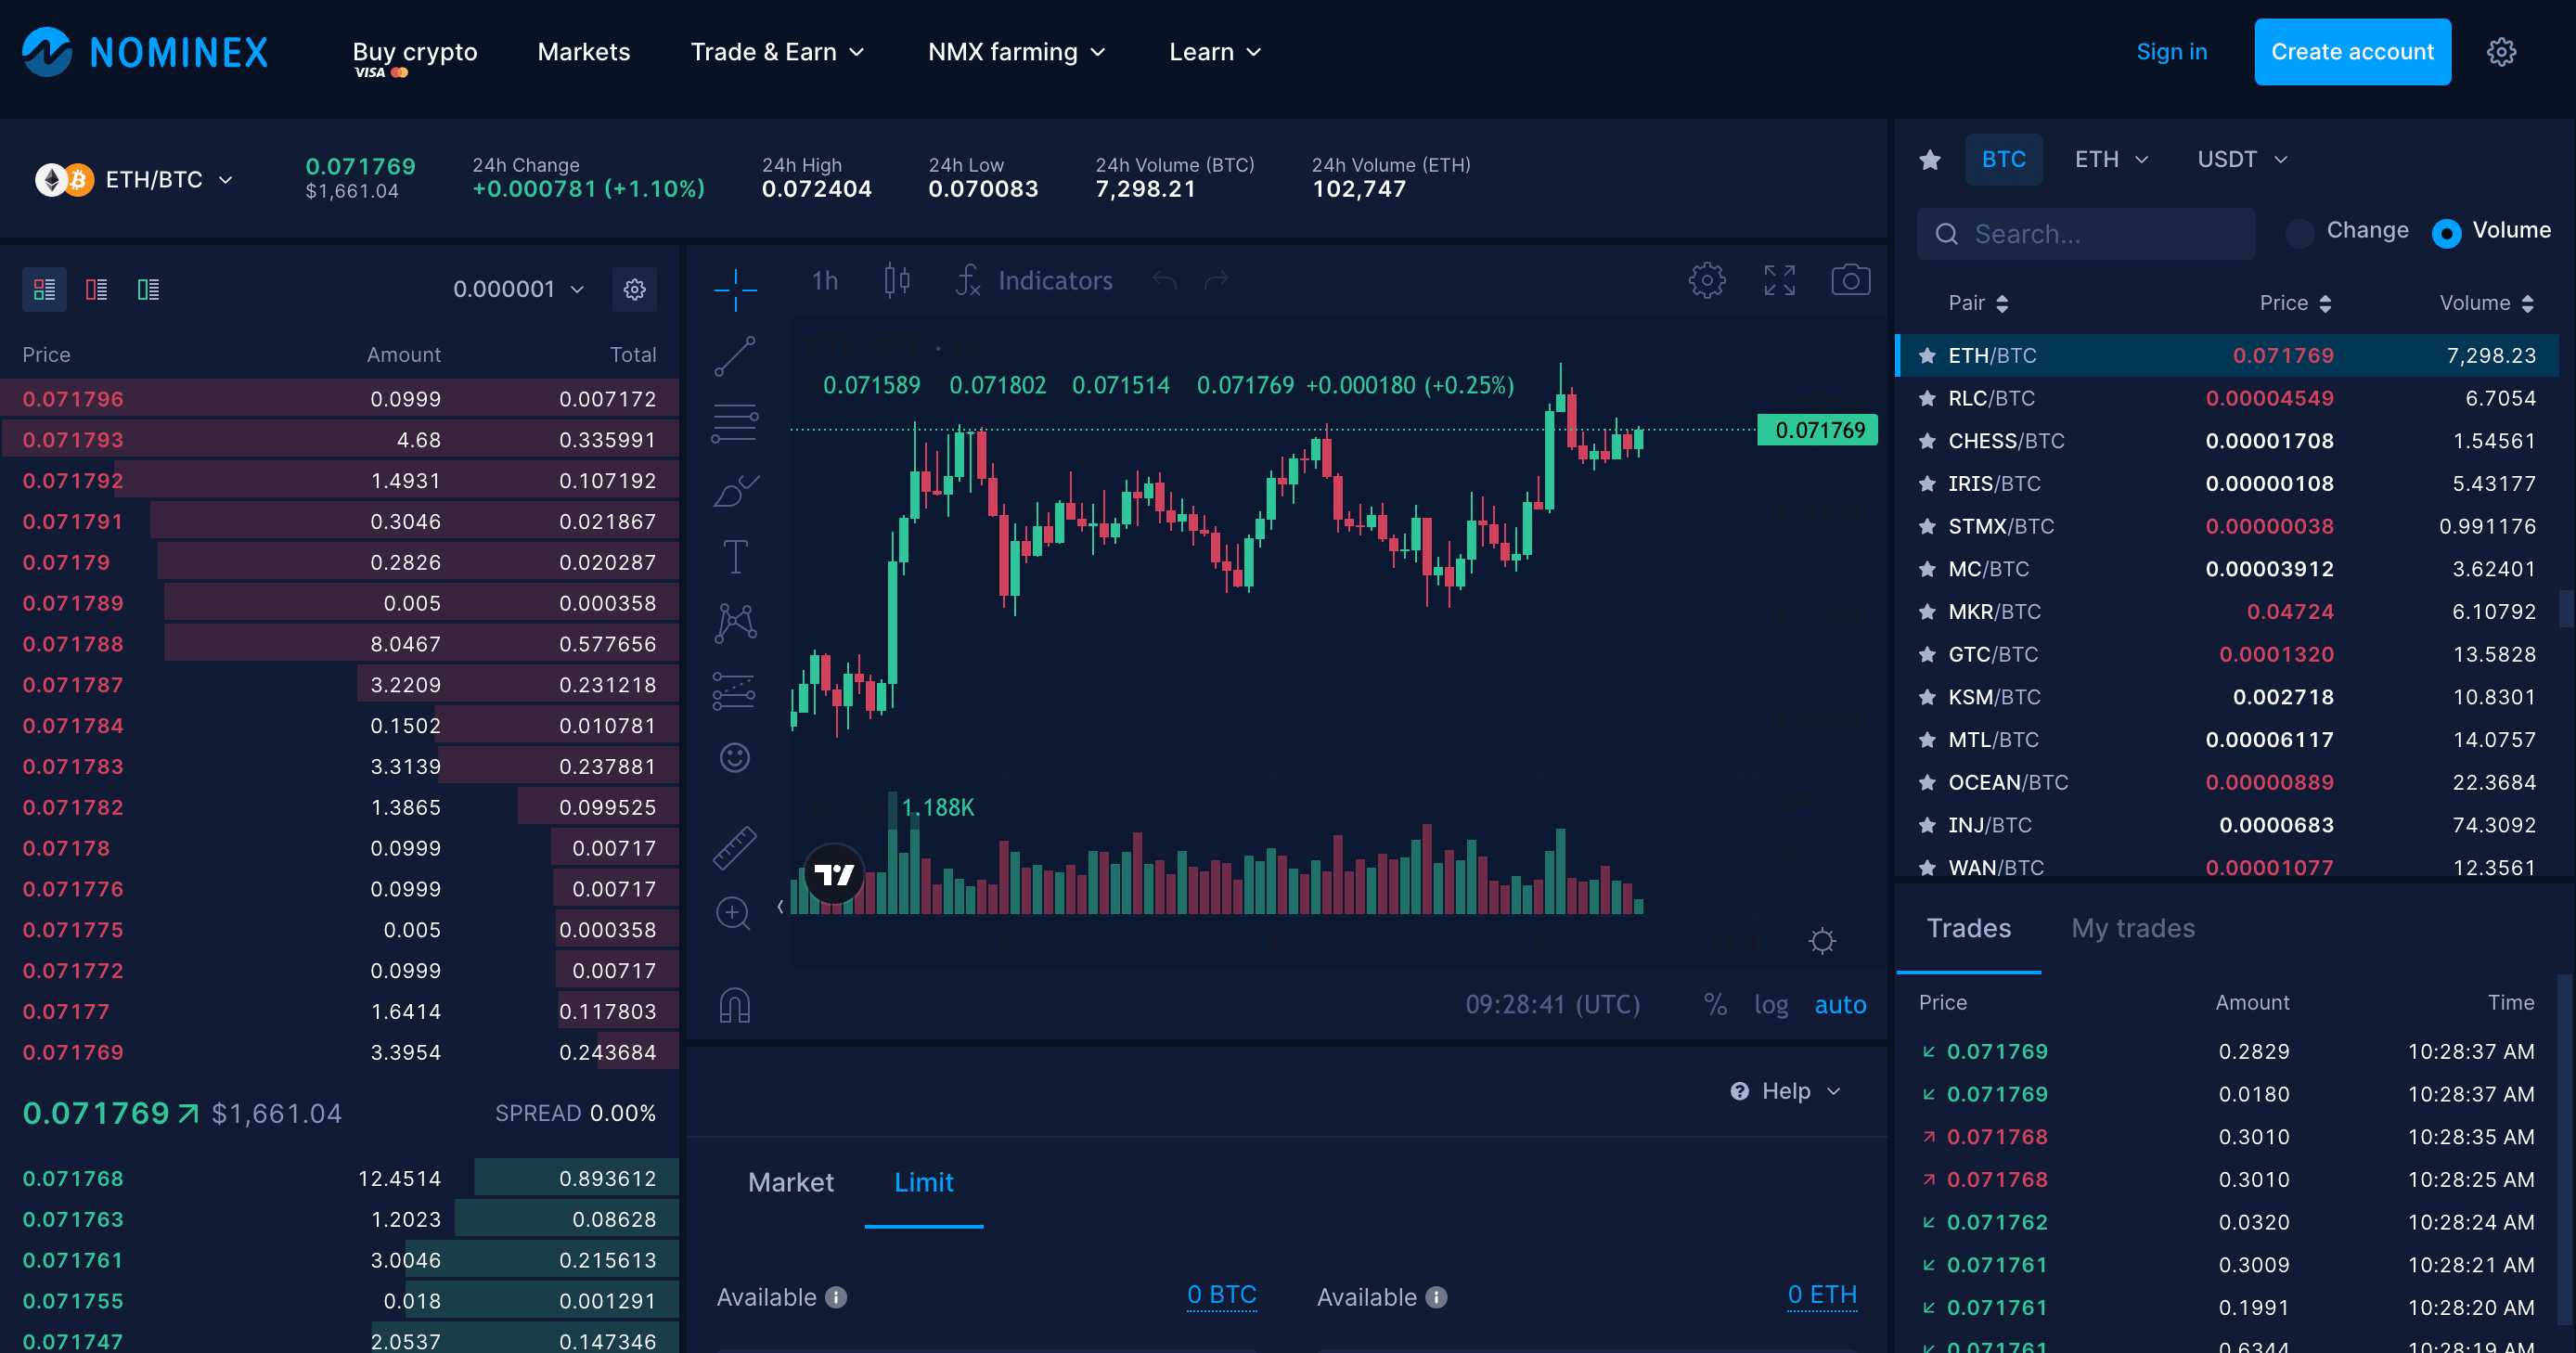The width and height of the screenshot is (2576, 1353).
Task: Click the pair Search field
Action: [2086, 234]
